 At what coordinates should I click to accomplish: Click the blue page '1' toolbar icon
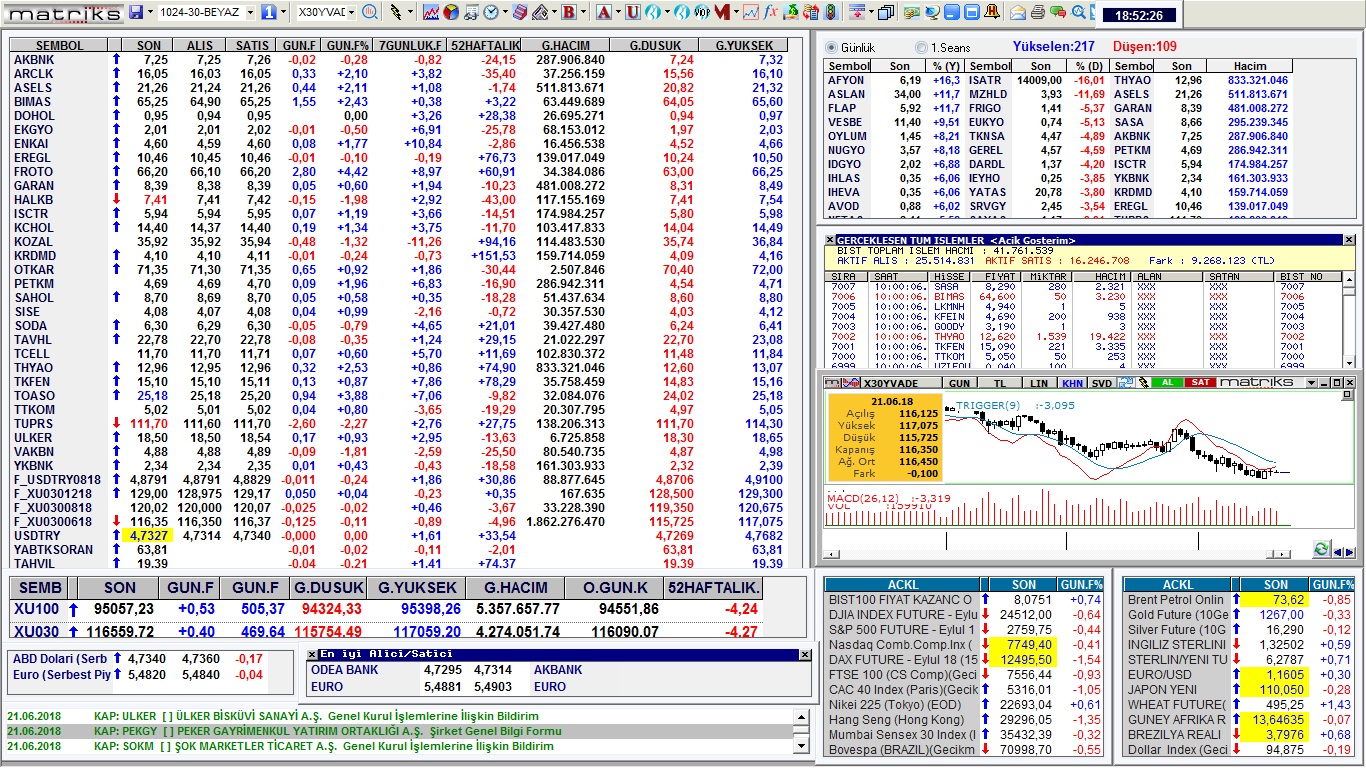click(x=269, y=12)
